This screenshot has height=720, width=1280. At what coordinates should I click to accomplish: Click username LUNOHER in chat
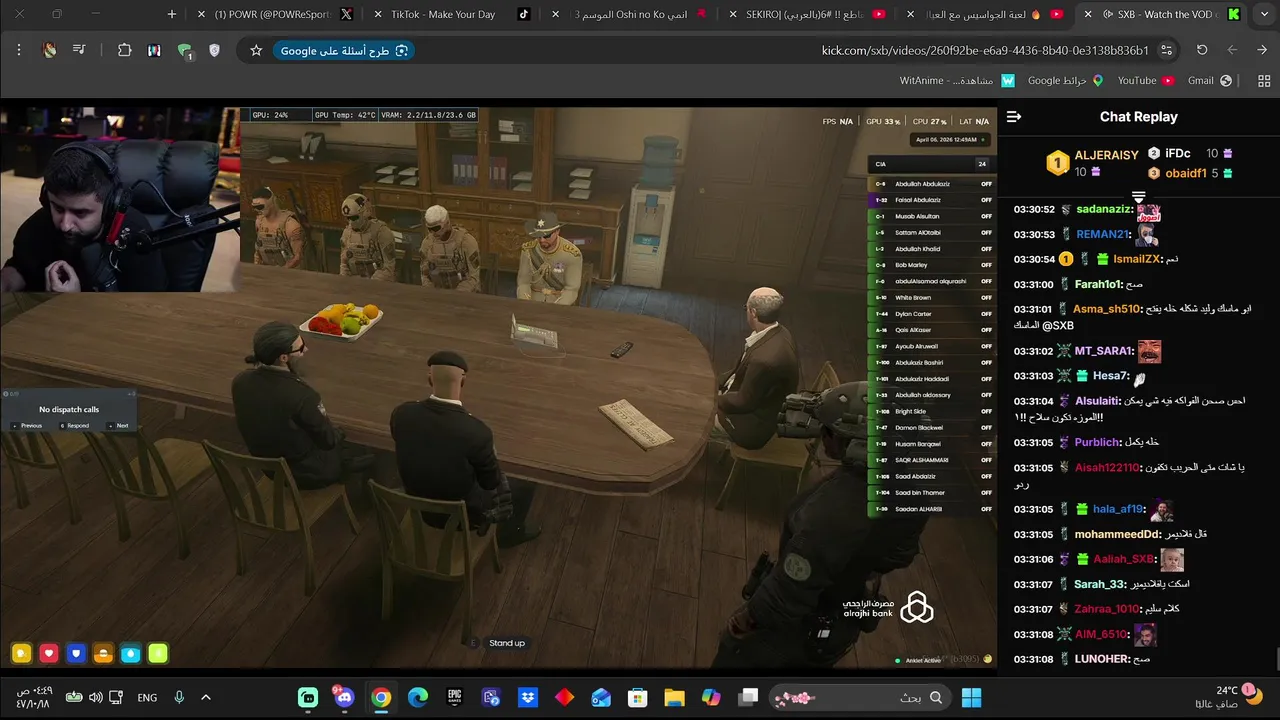click(x=1102, y=659)
